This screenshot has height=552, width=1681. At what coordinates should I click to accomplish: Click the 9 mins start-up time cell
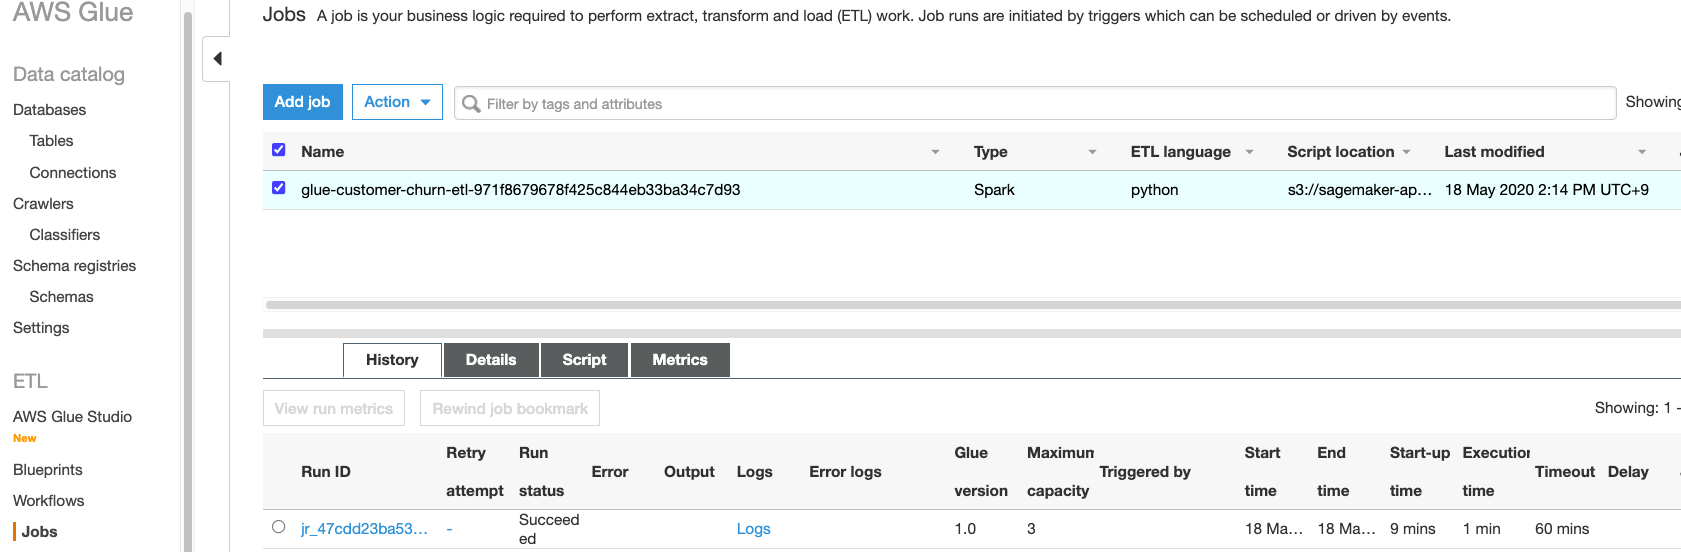pyautogui.click(x=1413, y=529)
